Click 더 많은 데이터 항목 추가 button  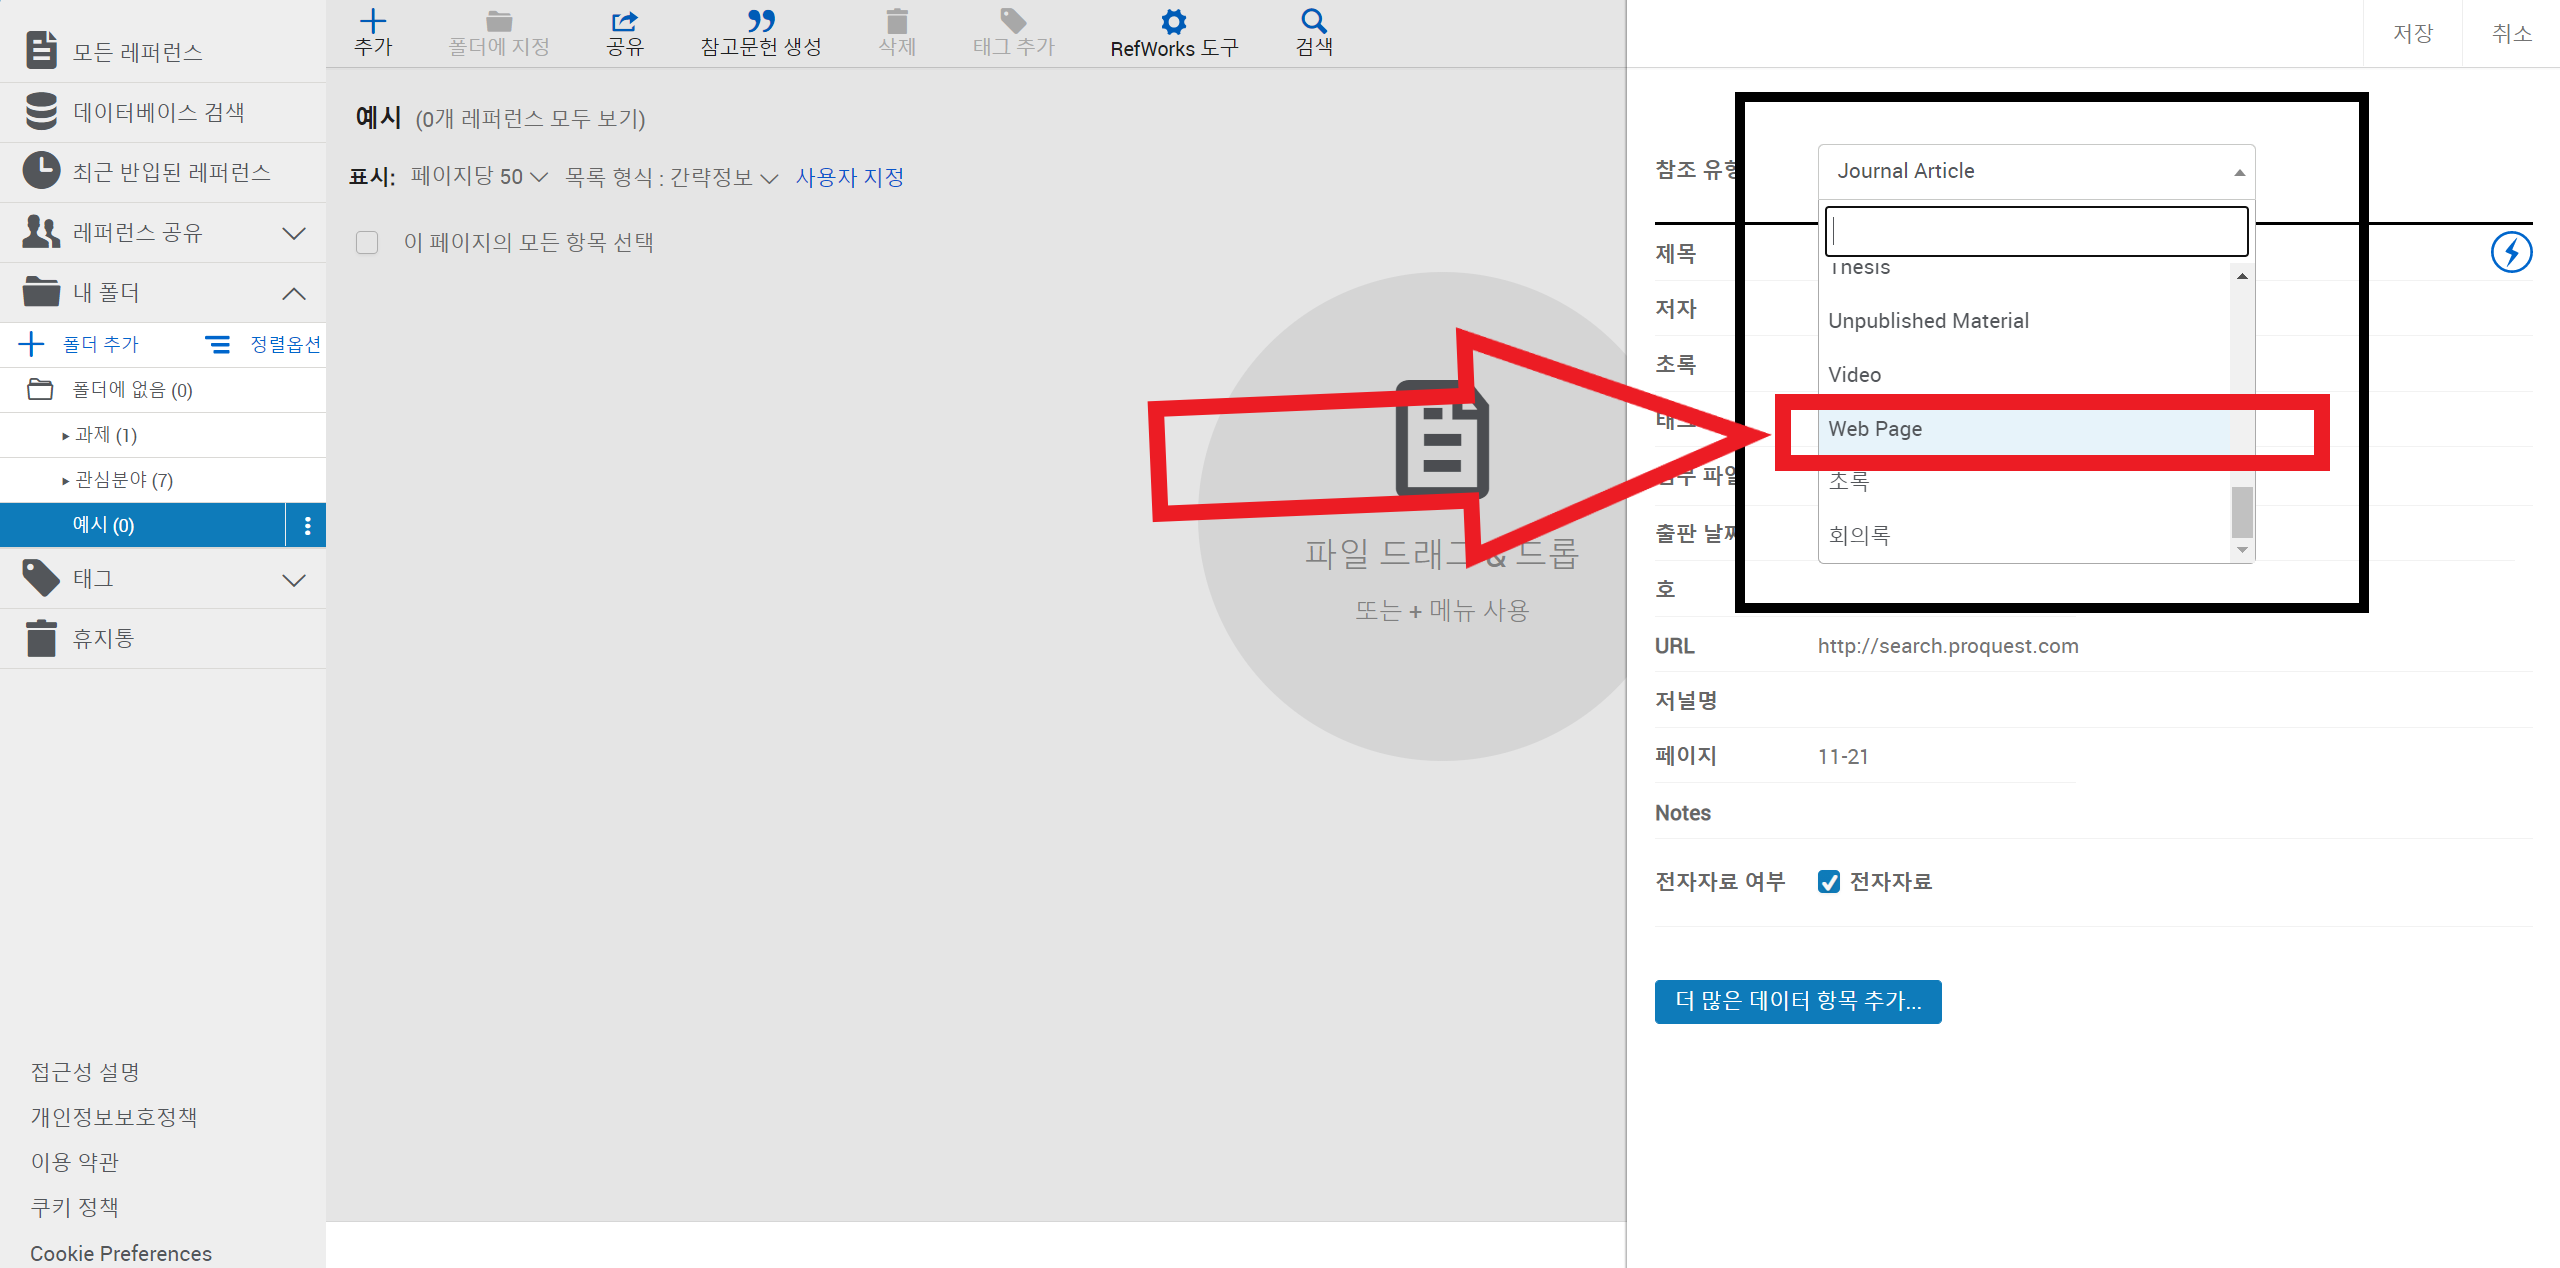click(1797, 1001)
